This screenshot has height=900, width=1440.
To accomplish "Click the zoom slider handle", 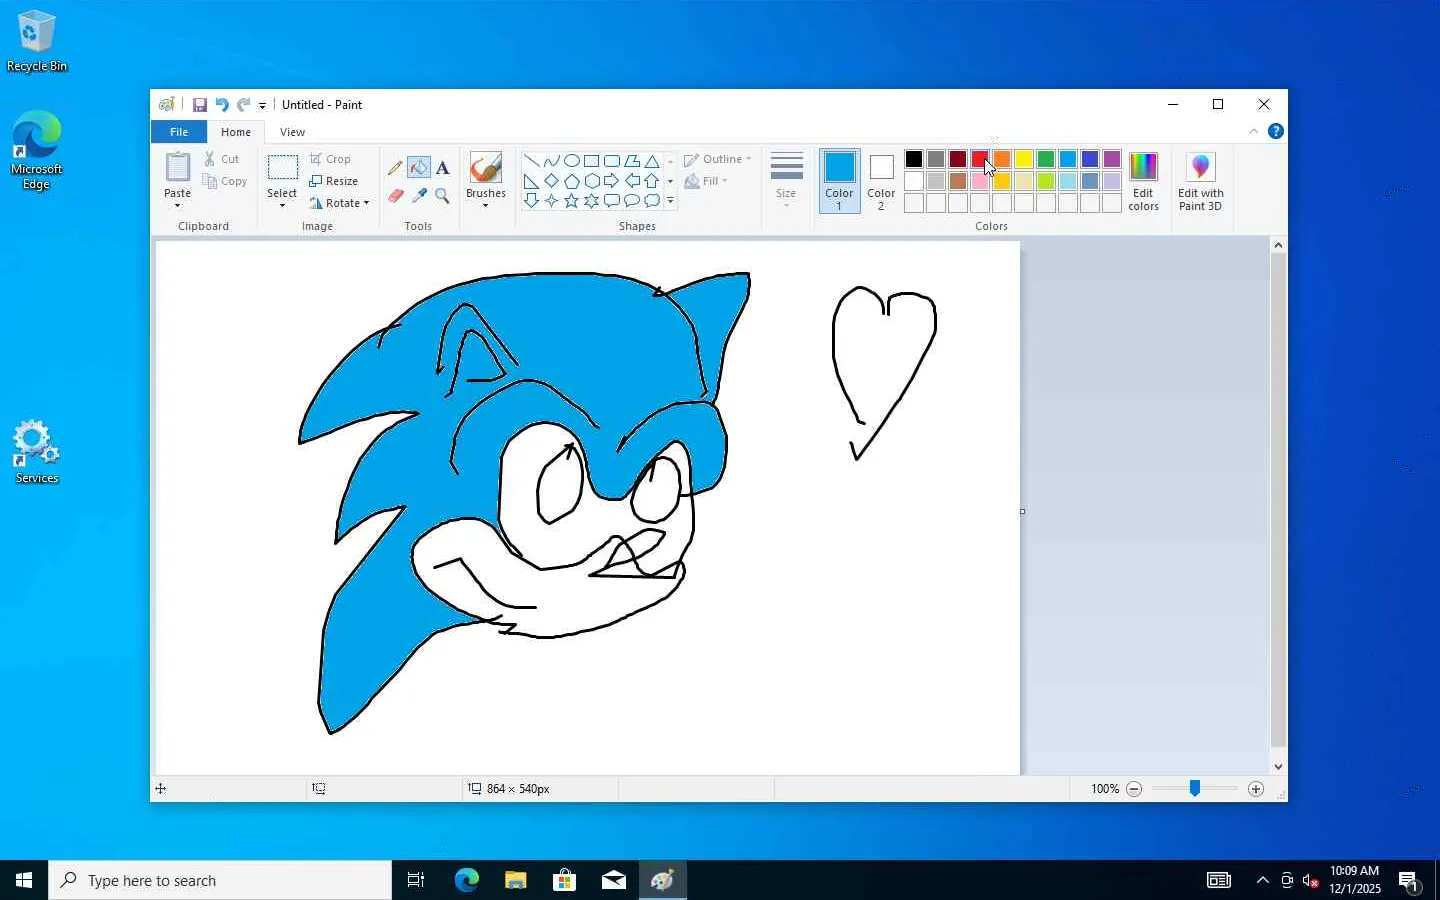I will (1194, 789).
